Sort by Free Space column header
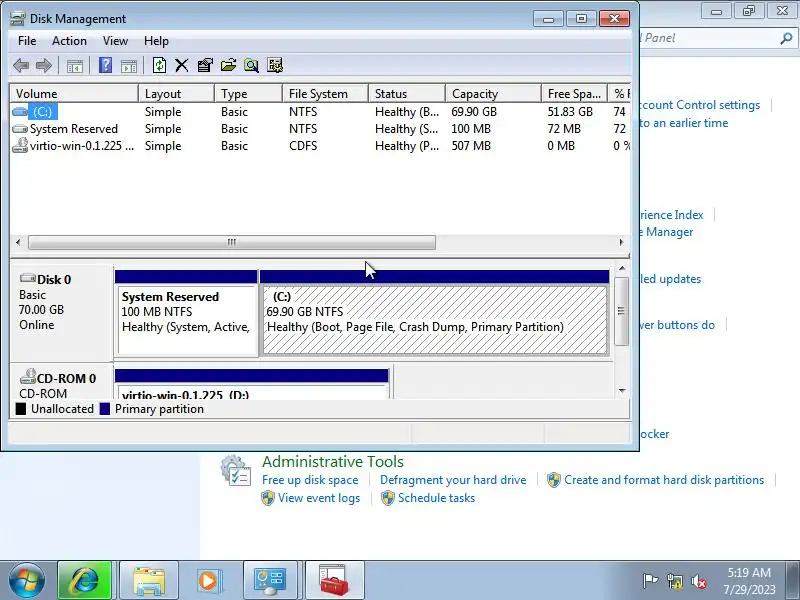The height and width of the screenshot is (600, 800). pos(574,94)
